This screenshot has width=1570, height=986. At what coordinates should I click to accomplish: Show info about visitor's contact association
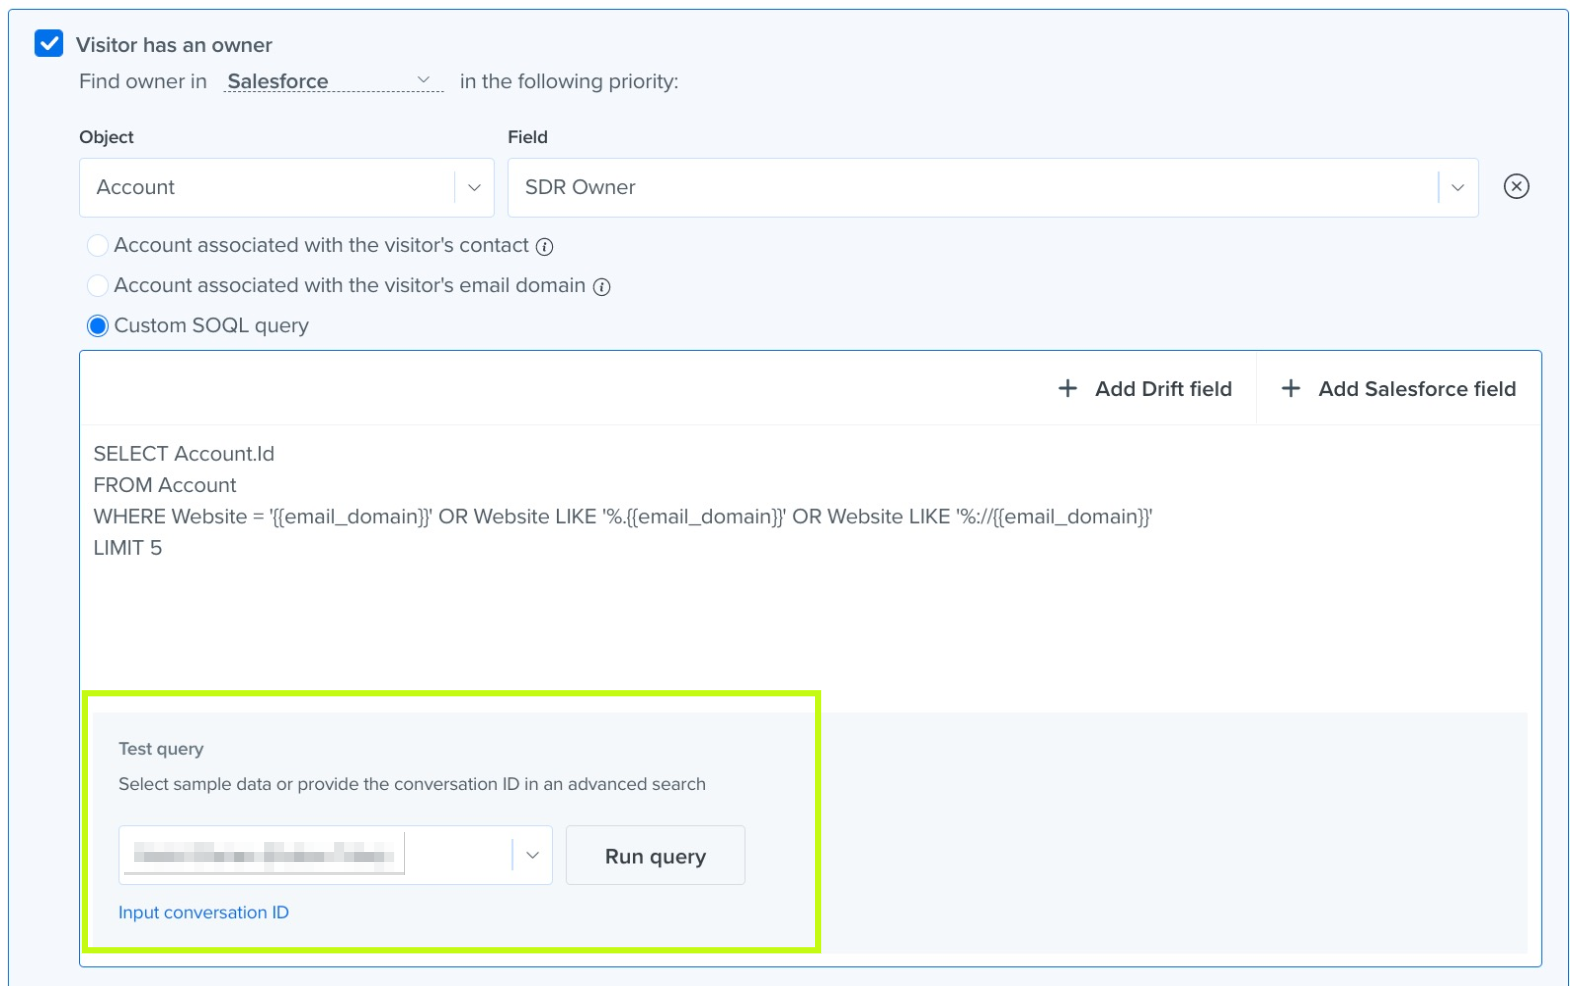point(544,247)
